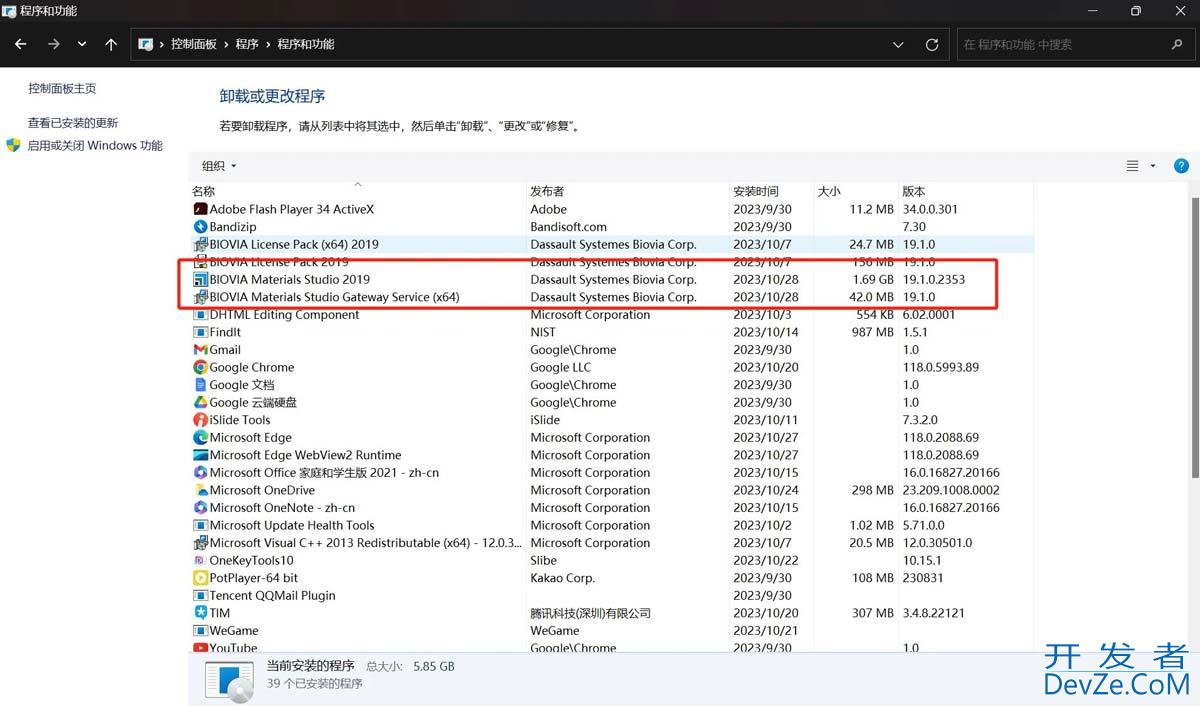Select the BIOVIA Materials Studio 2019 row text

(x=290, y=280)
